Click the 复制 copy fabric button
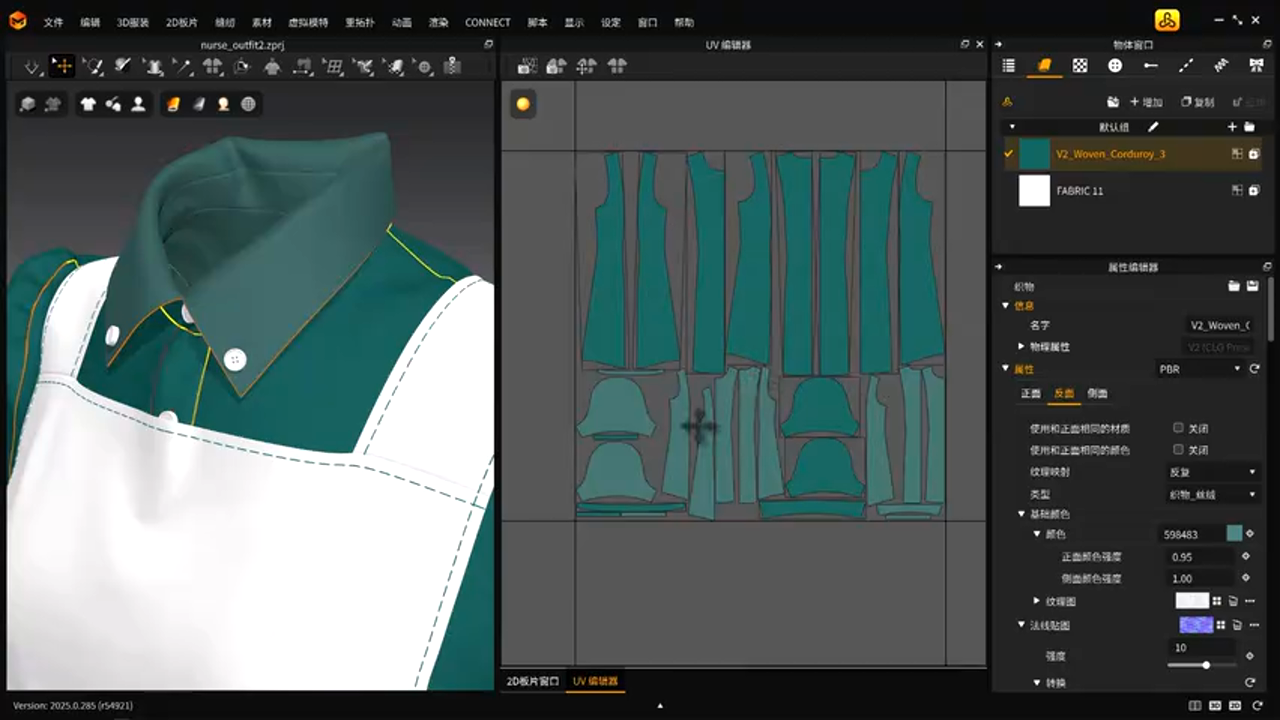1280x720 pixels. (1197, 102)
